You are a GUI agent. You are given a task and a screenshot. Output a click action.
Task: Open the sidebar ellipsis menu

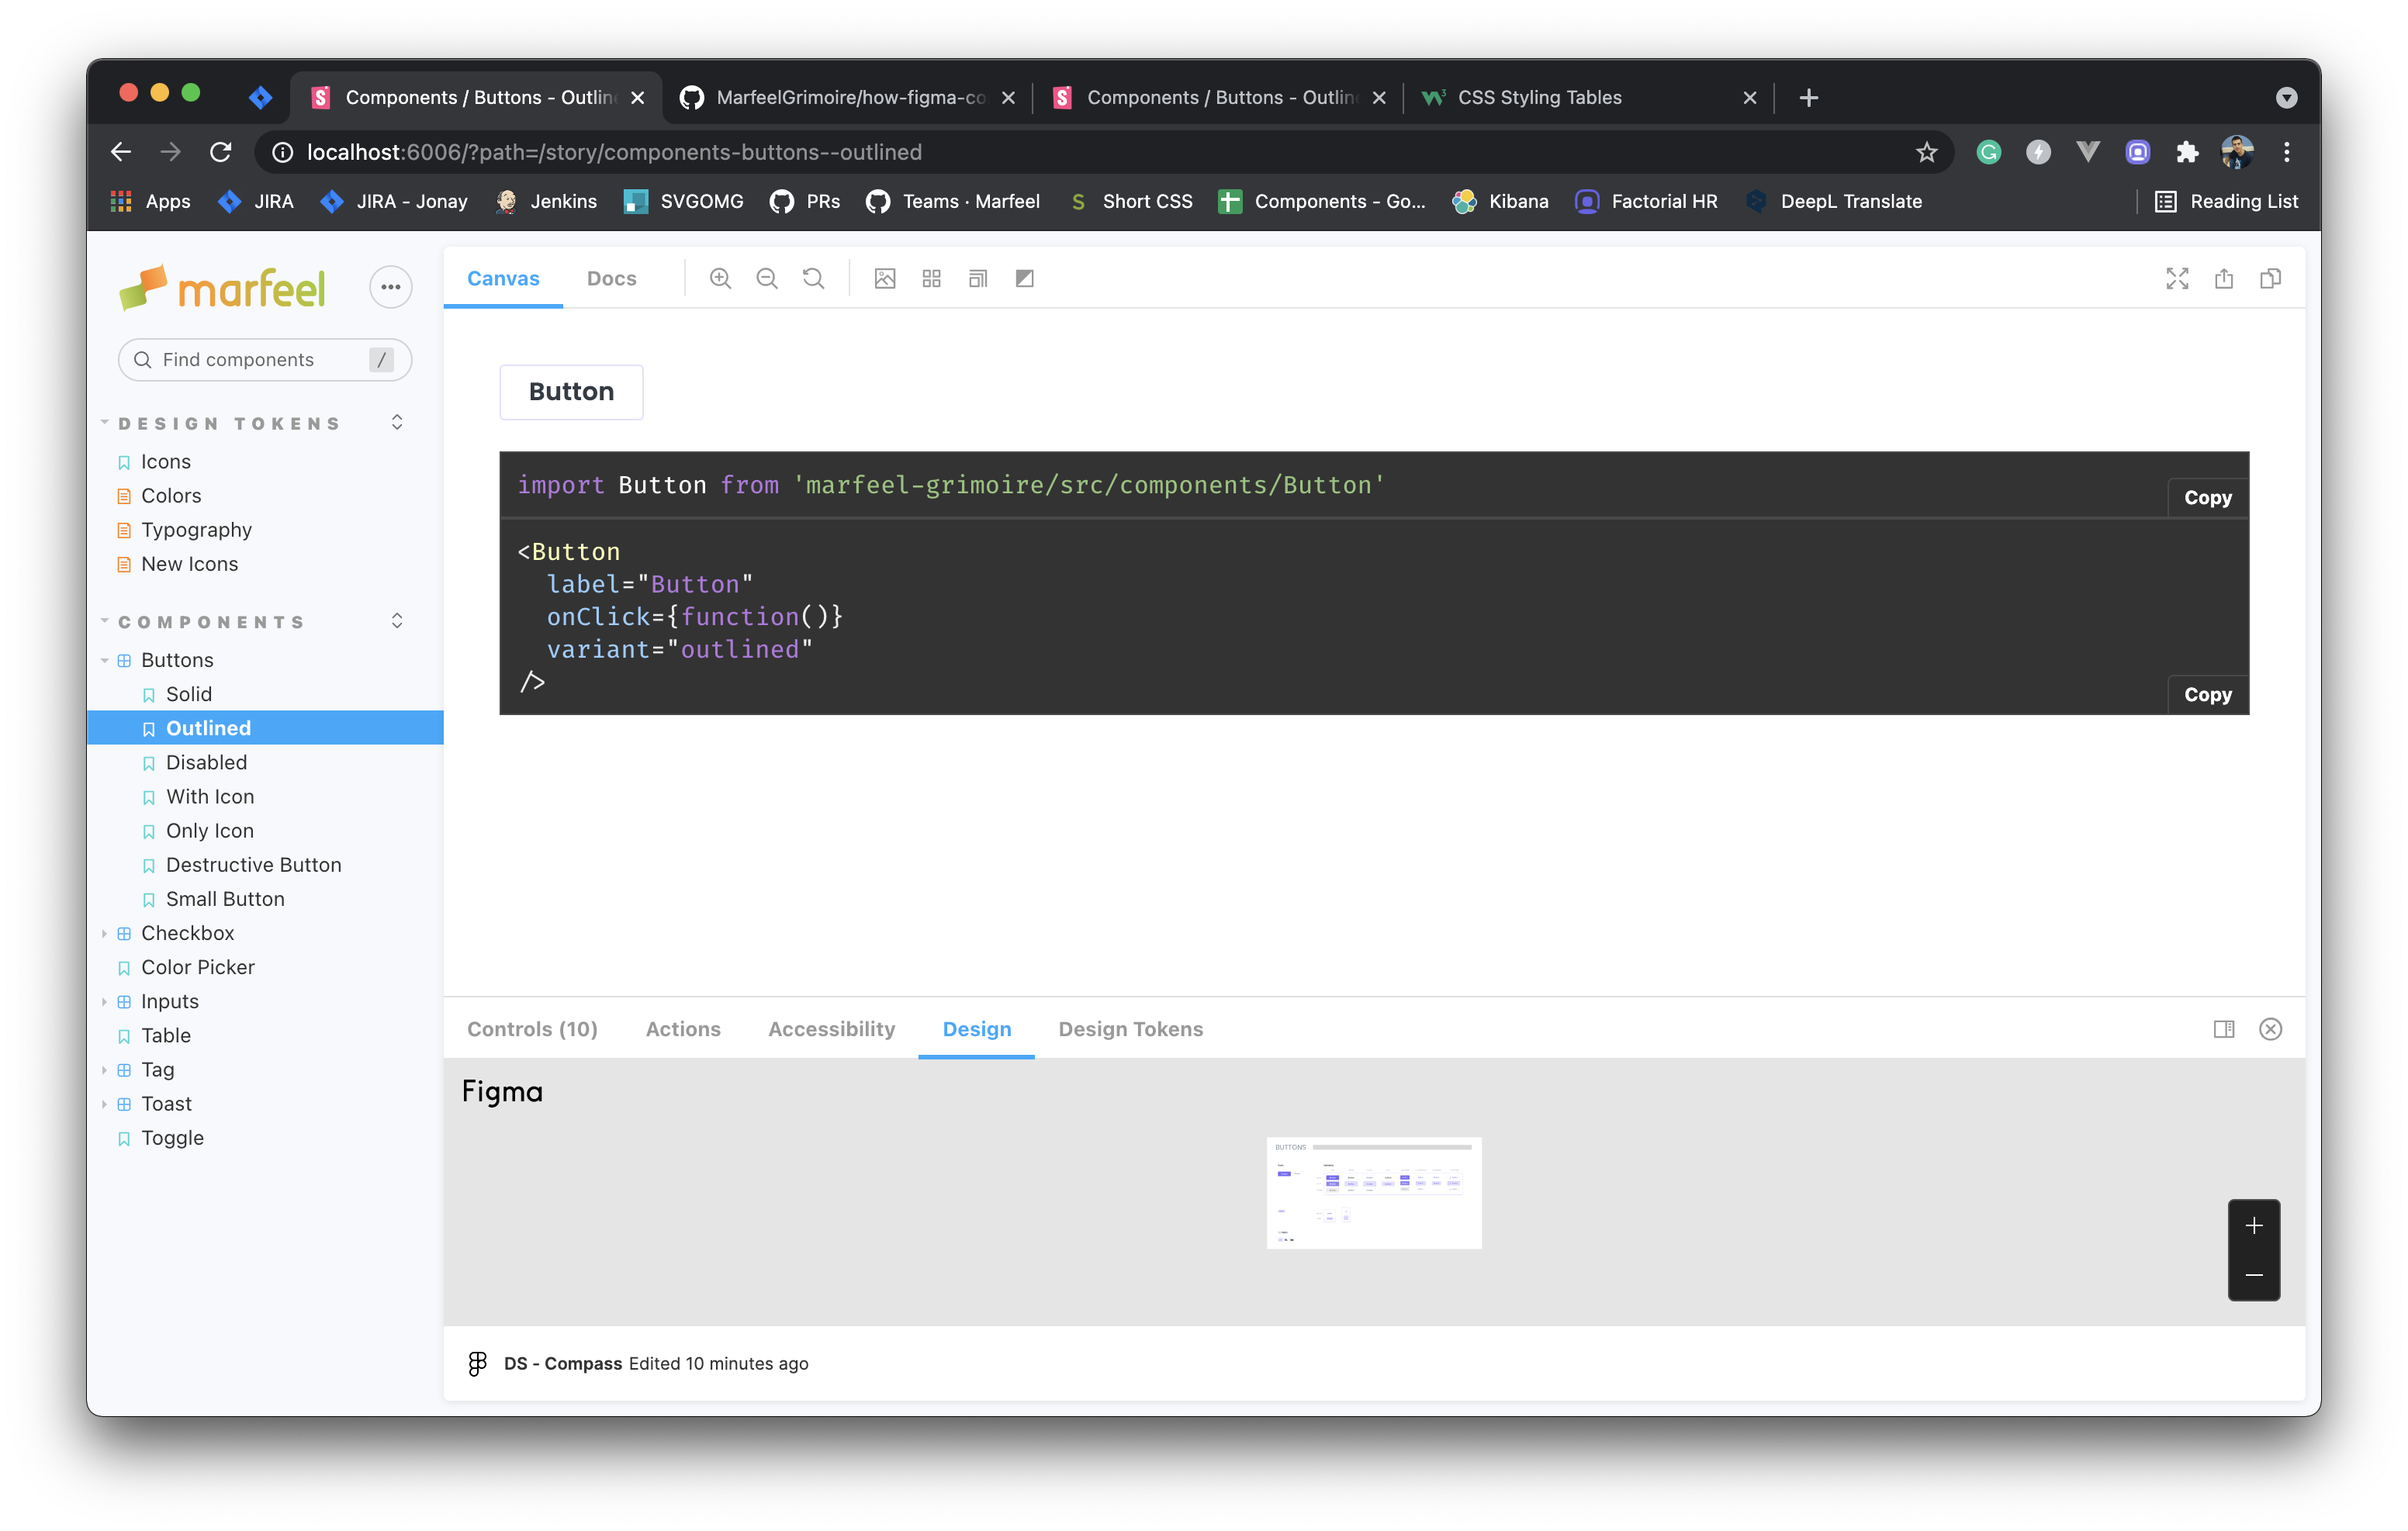point(391,287)
